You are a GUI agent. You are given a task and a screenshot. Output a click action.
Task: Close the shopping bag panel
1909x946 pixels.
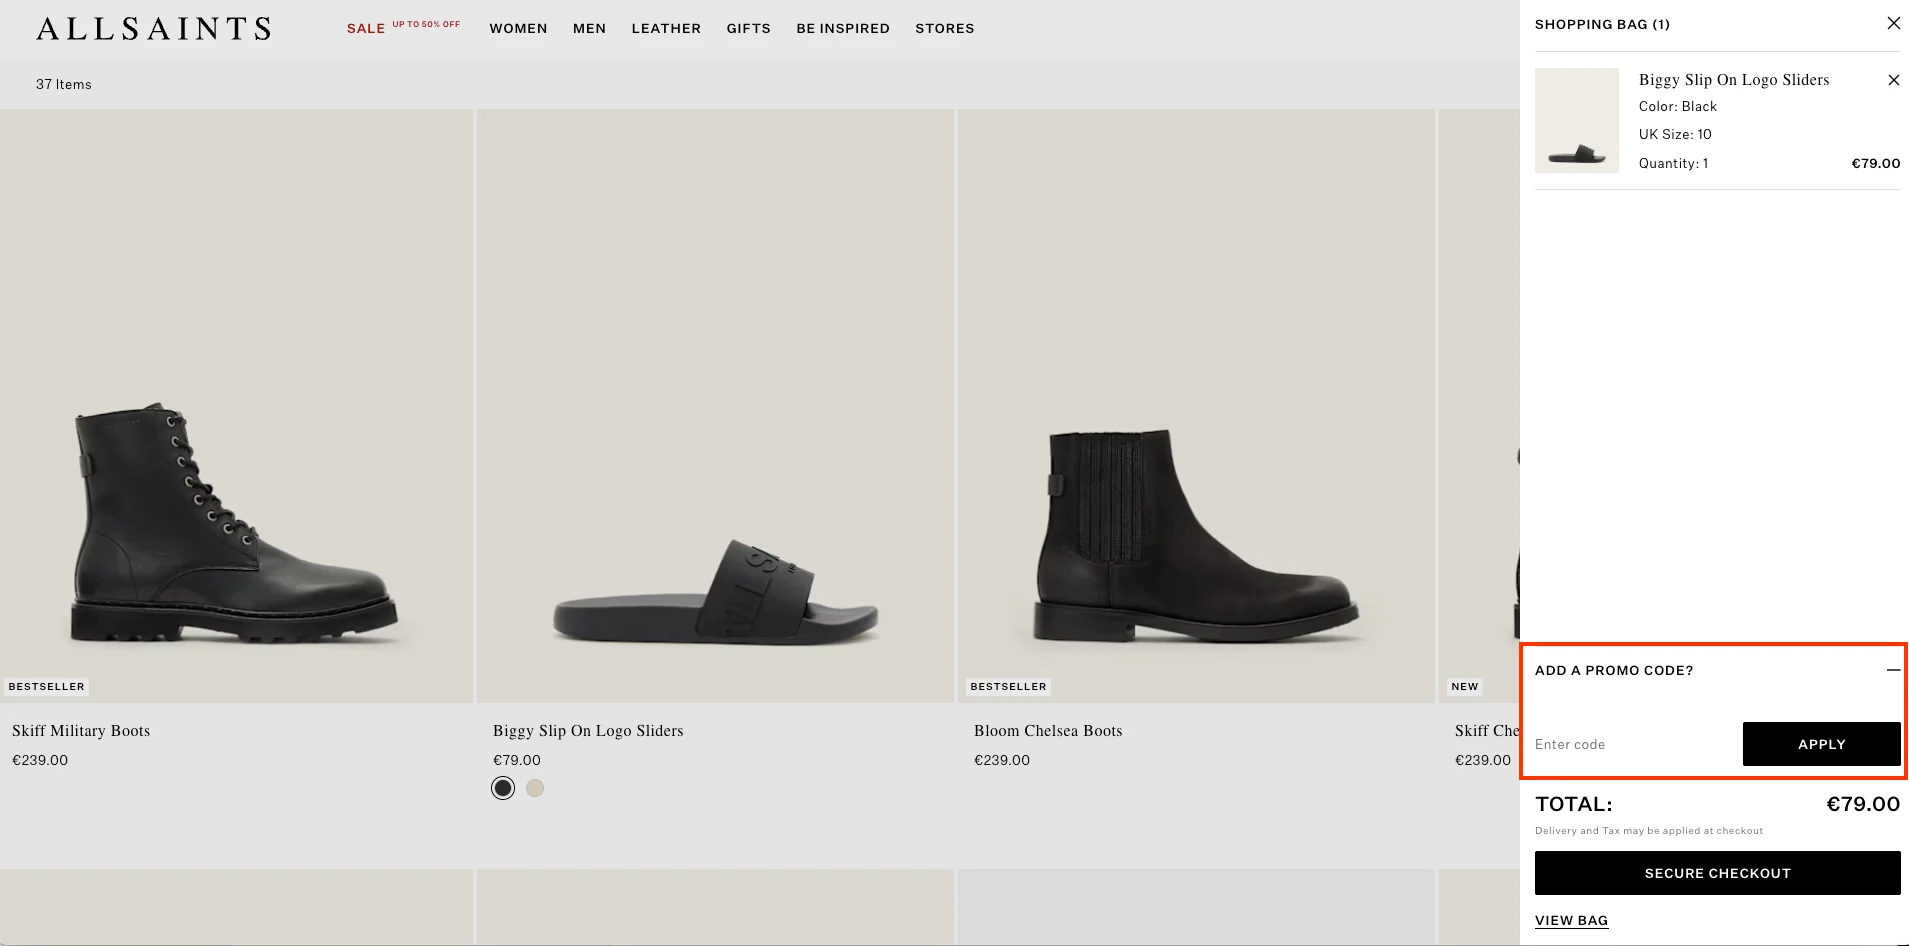pos(1893,23)
